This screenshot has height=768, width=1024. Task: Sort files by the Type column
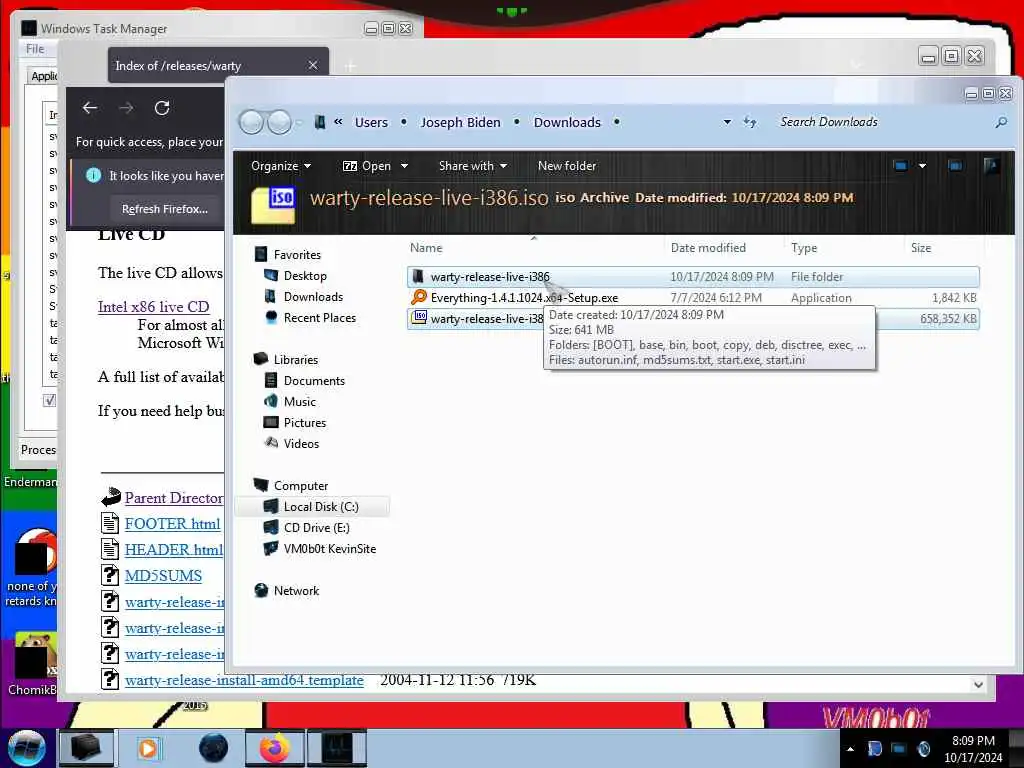coord(804,248)
